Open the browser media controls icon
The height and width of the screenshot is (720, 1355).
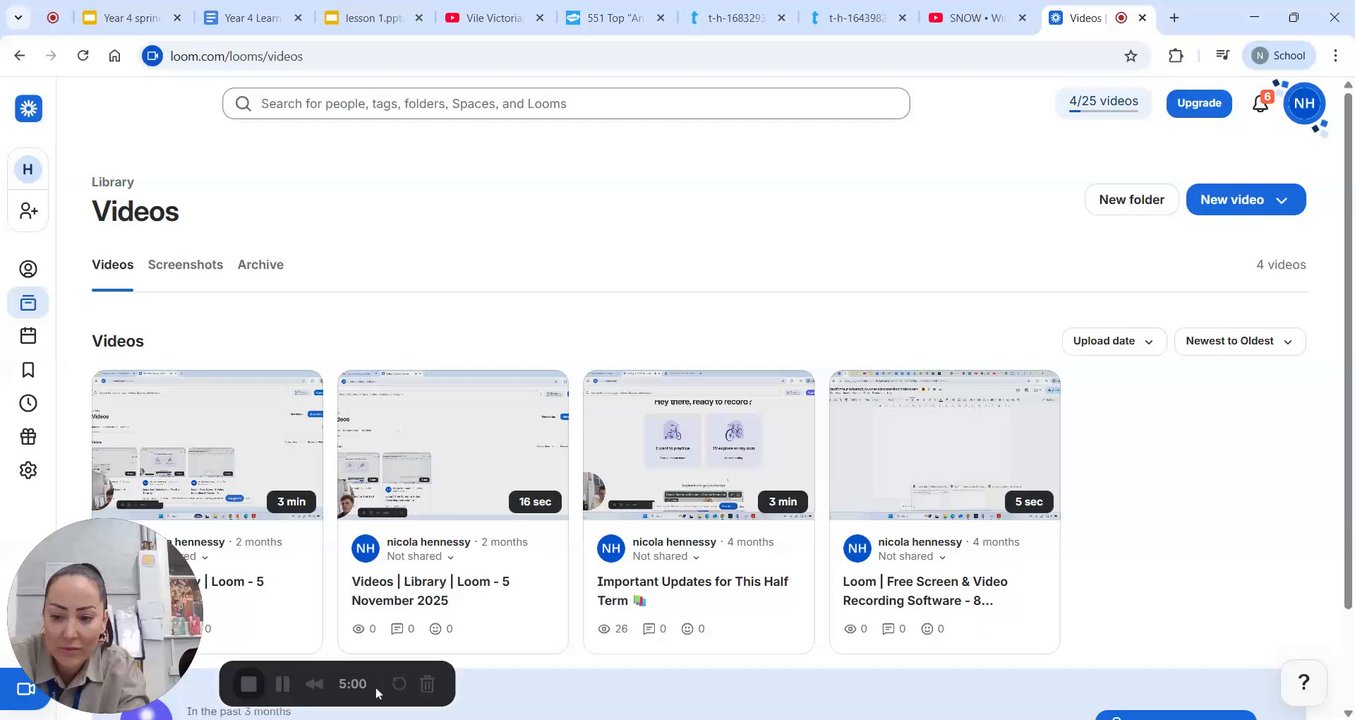tap(1222, 56)
